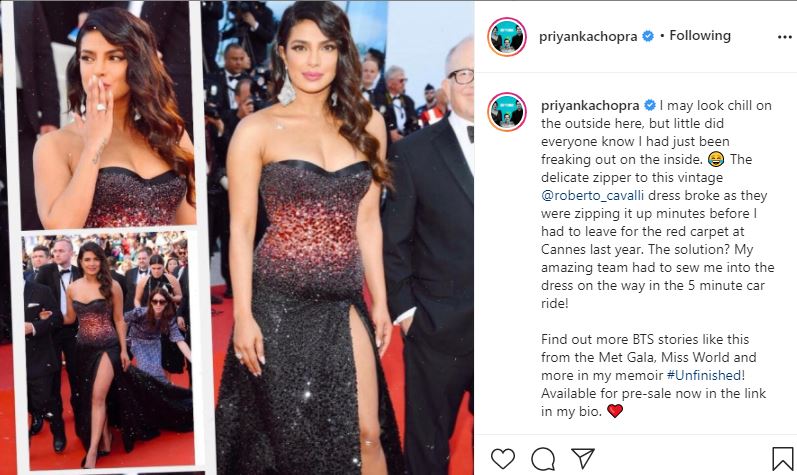Click the large red carpet photo
This screenshot has width=797, height=475.
(338, 237)
